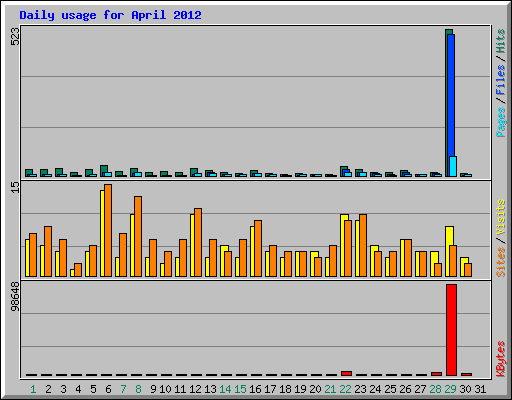Select the tall red KBytes bar for day 29
Screen dimensions: 512x400
(x=451, y=330)
